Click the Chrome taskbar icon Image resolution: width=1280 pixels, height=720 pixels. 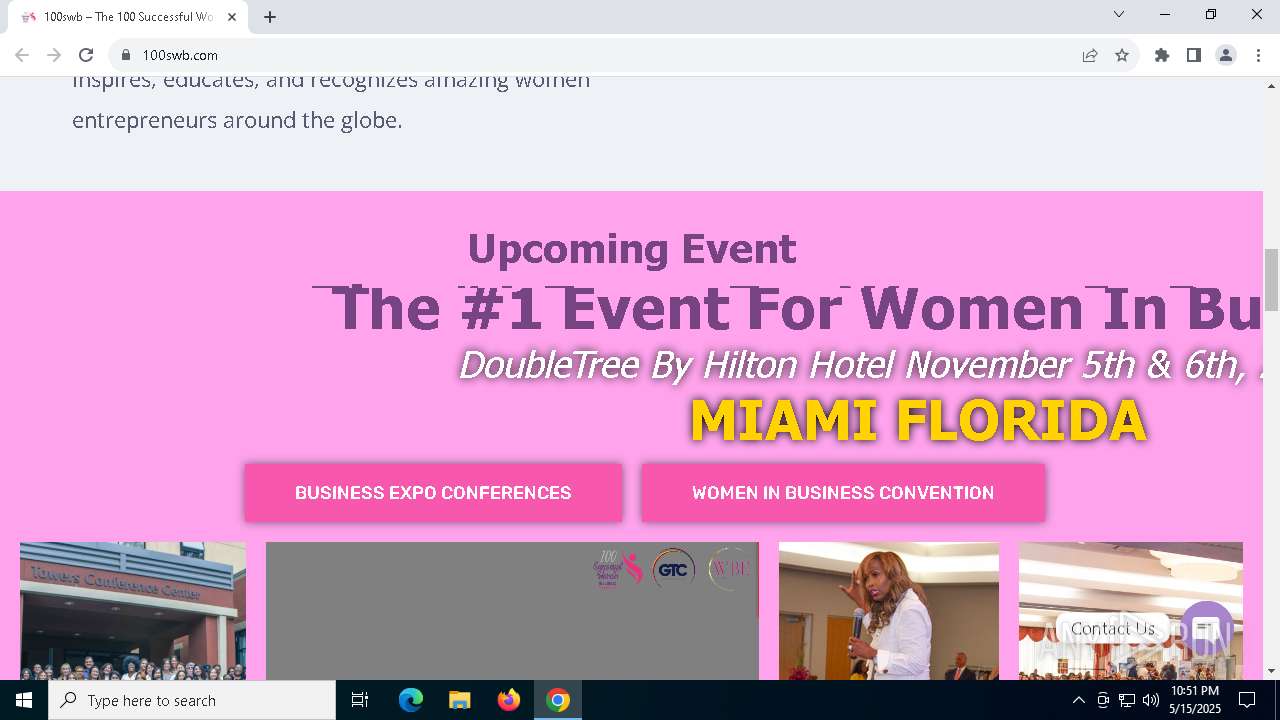point(558,700)
